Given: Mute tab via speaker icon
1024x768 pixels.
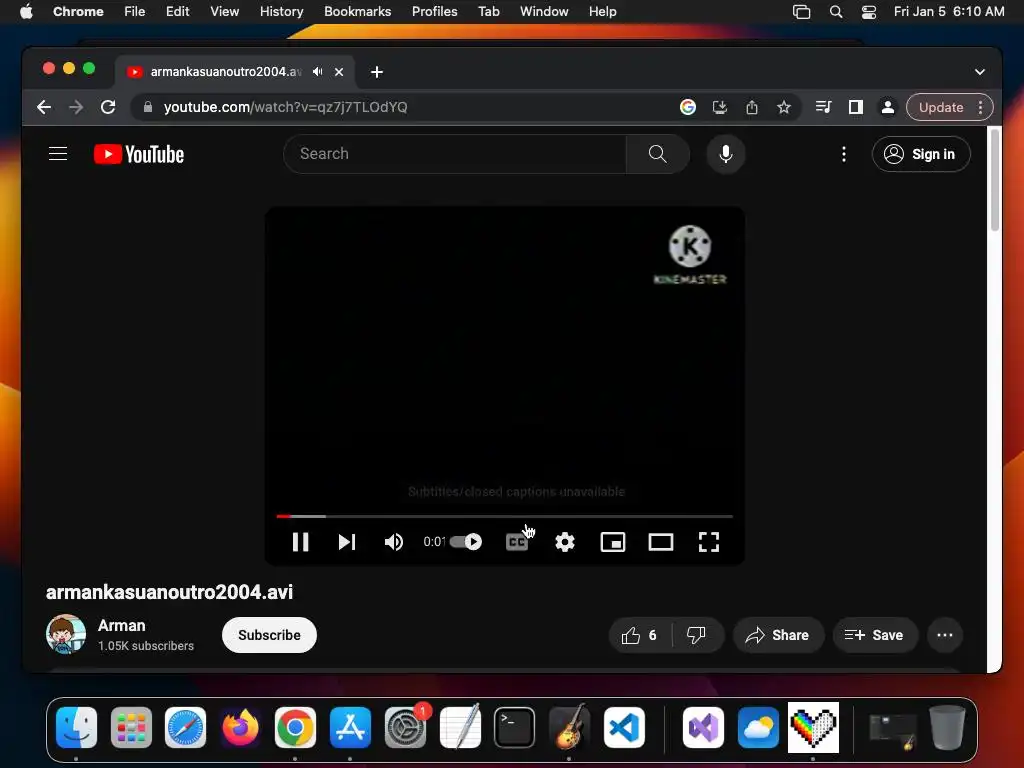Looking at the screenshot, I should point(317,72).
